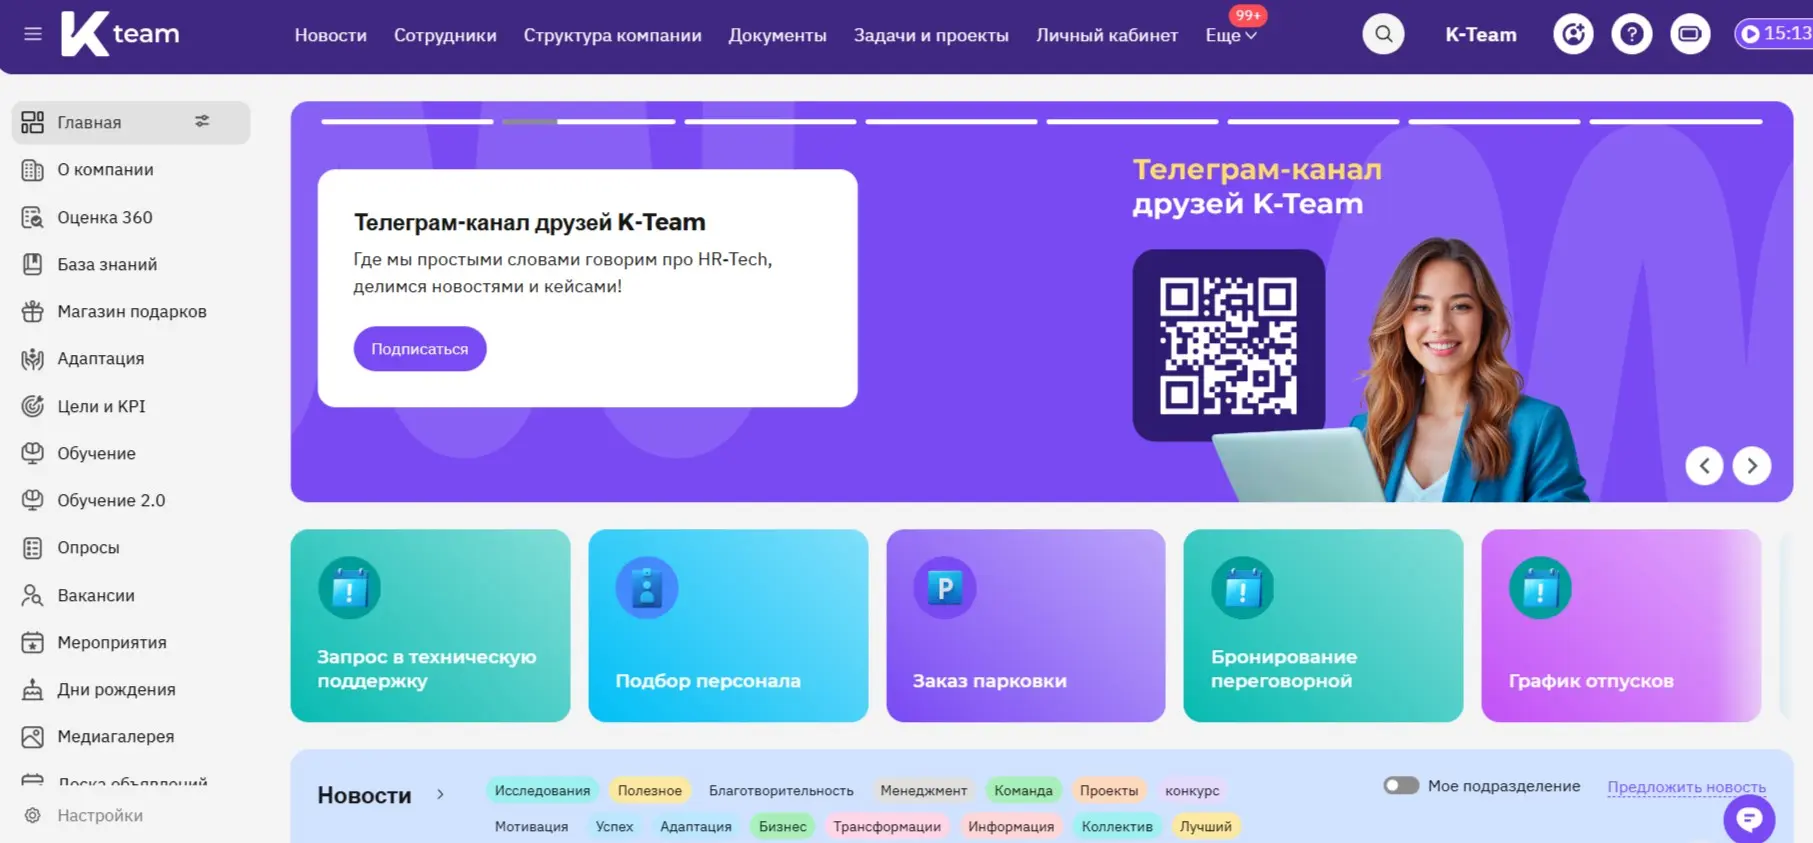Start the timer showing 15:13
This screenshot has width=1813, height=843.
[1774, 34]
